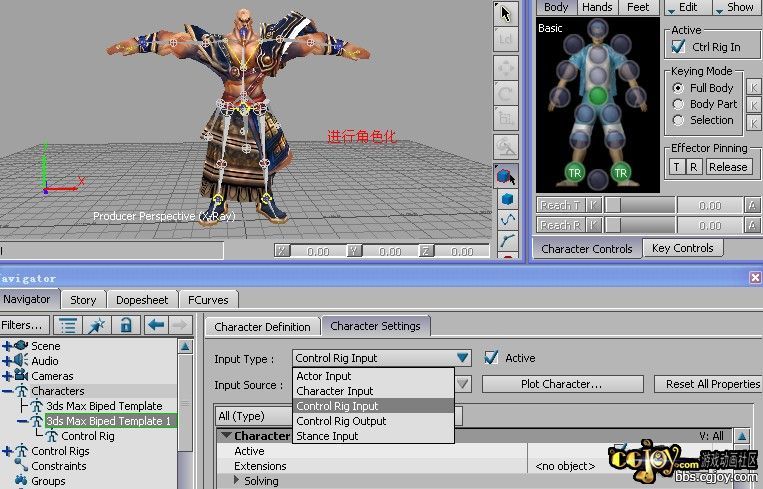Uncheck the Ctrl Rig In checkbox
The width and height of the screenshot is (763, 489).
click(678, 46)
